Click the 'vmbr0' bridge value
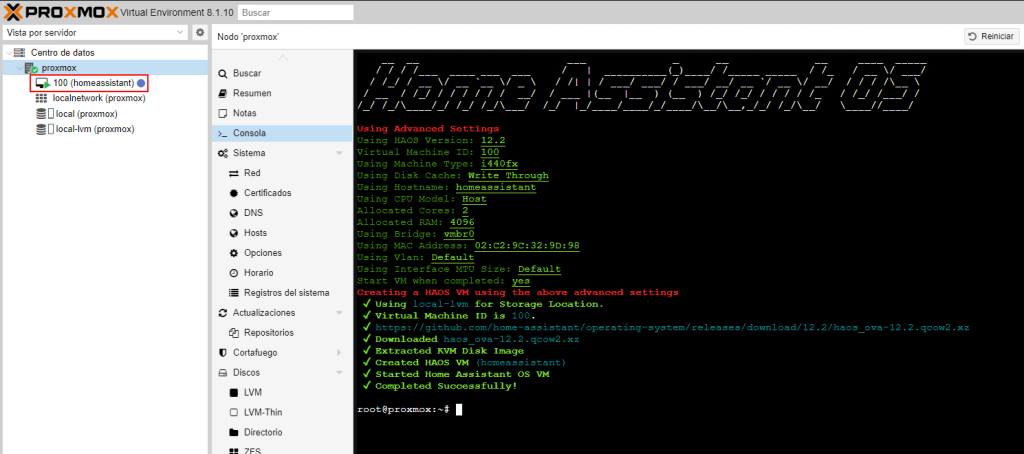Screen dimensions: 1024x454 point(459,234)
